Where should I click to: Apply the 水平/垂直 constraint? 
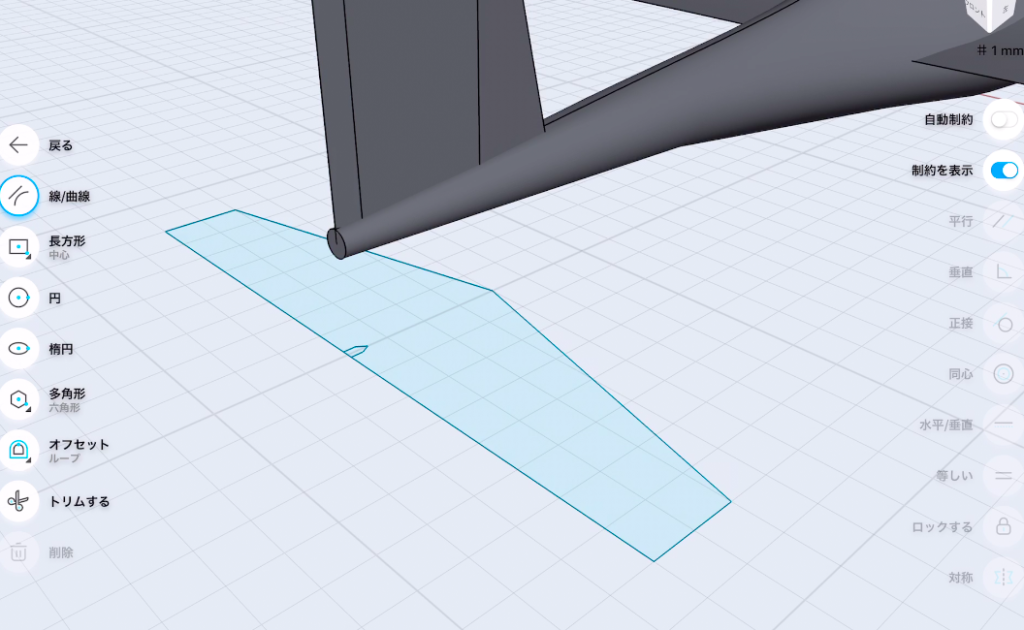pyautogui.click(x=1003, y=425)
